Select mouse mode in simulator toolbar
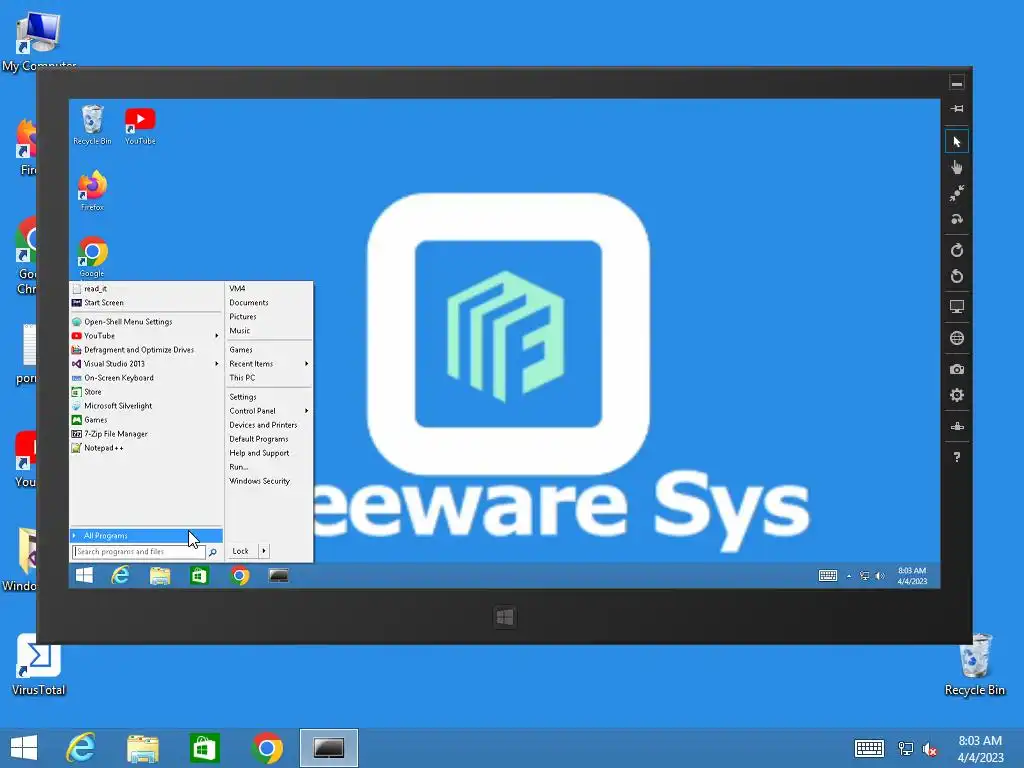The width and height of the screenshot is (1024, 768). click(x=957, y=142)
